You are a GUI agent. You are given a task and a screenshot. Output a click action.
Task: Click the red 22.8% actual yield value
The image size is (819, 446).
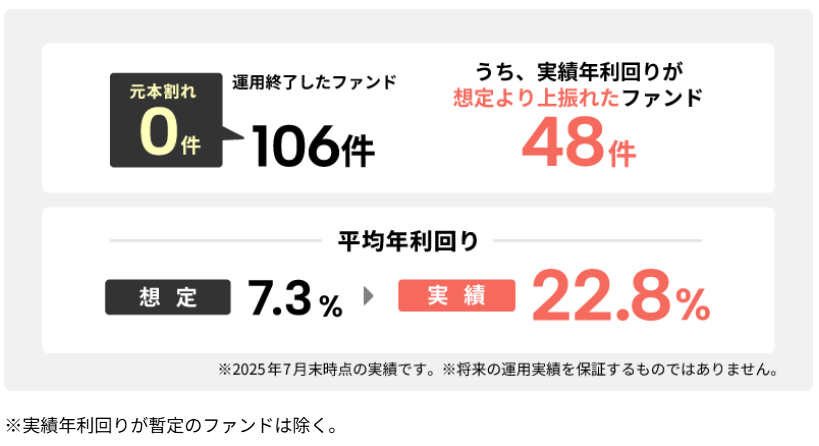coord(621,295)
